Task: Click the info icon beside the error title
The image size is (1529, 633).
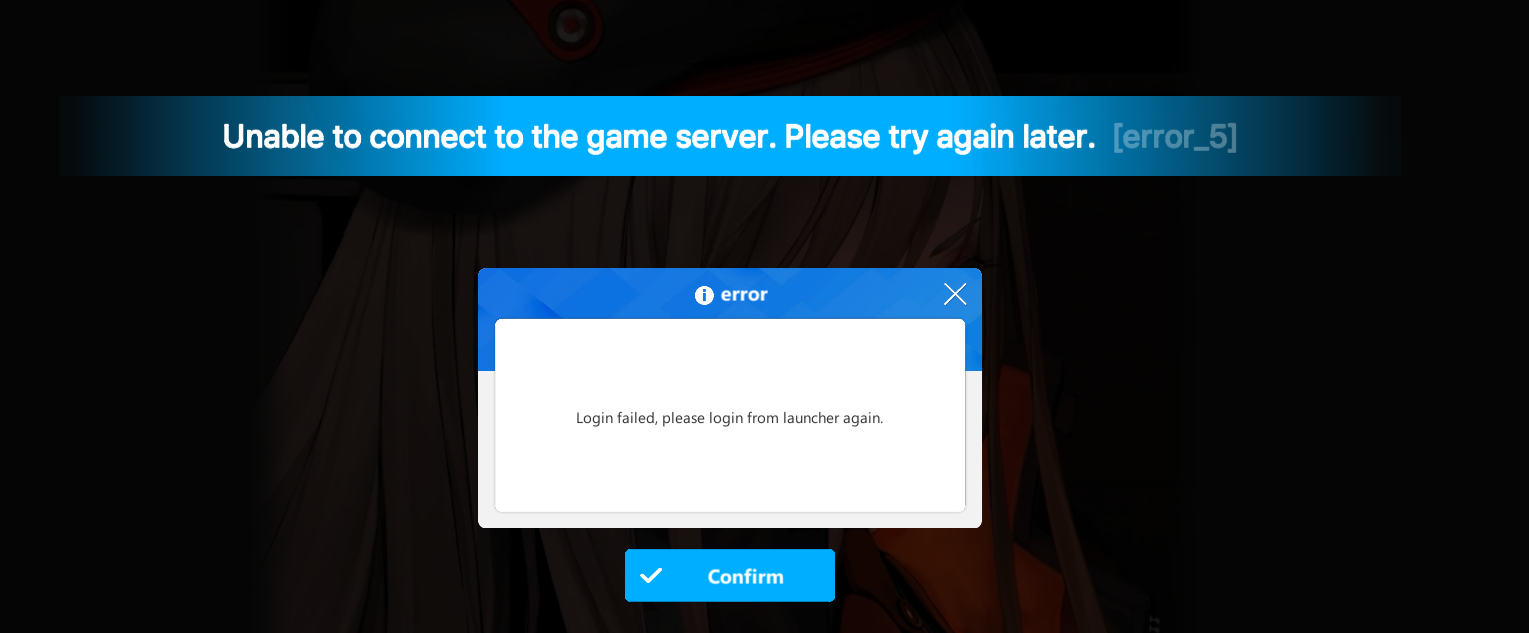Action: coord(704,295)
